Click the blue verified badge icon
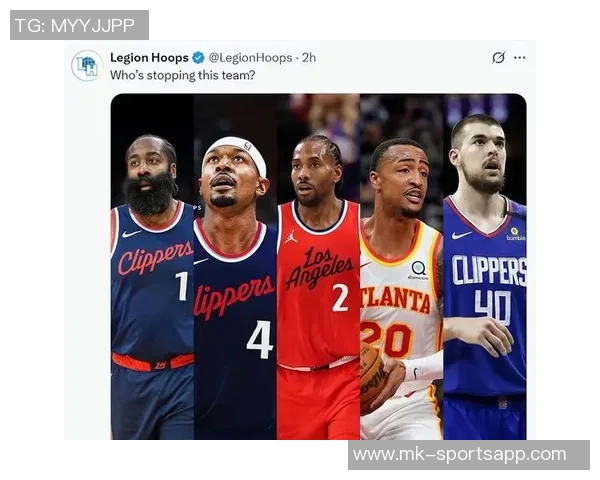The height and width of the screenshot is (480, 600). click(198, 58)
